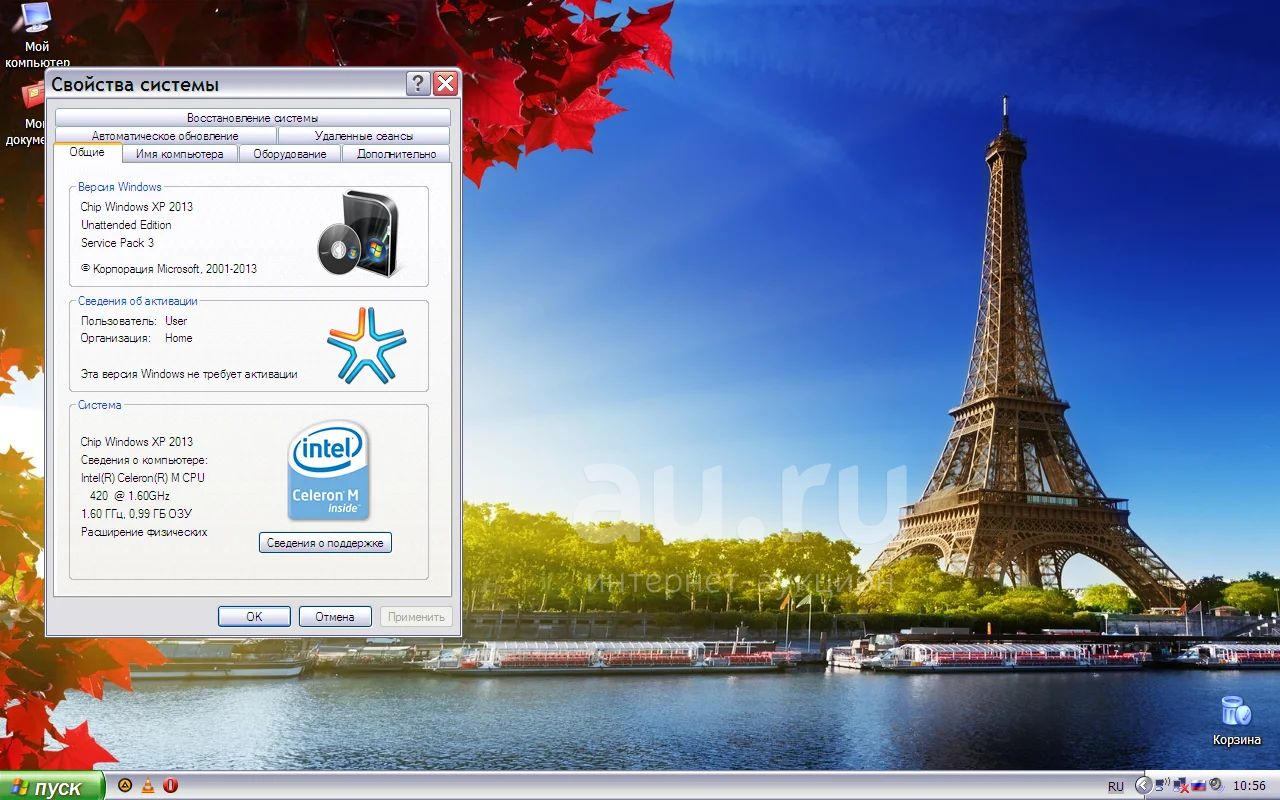Click the 420 @ 1.60GHz text

coord(130,496)
